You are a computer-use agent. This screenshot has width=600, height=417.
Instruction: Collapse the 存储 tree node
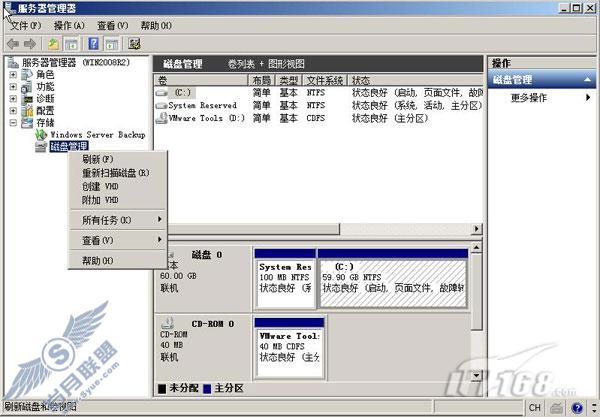coord(13,123)
